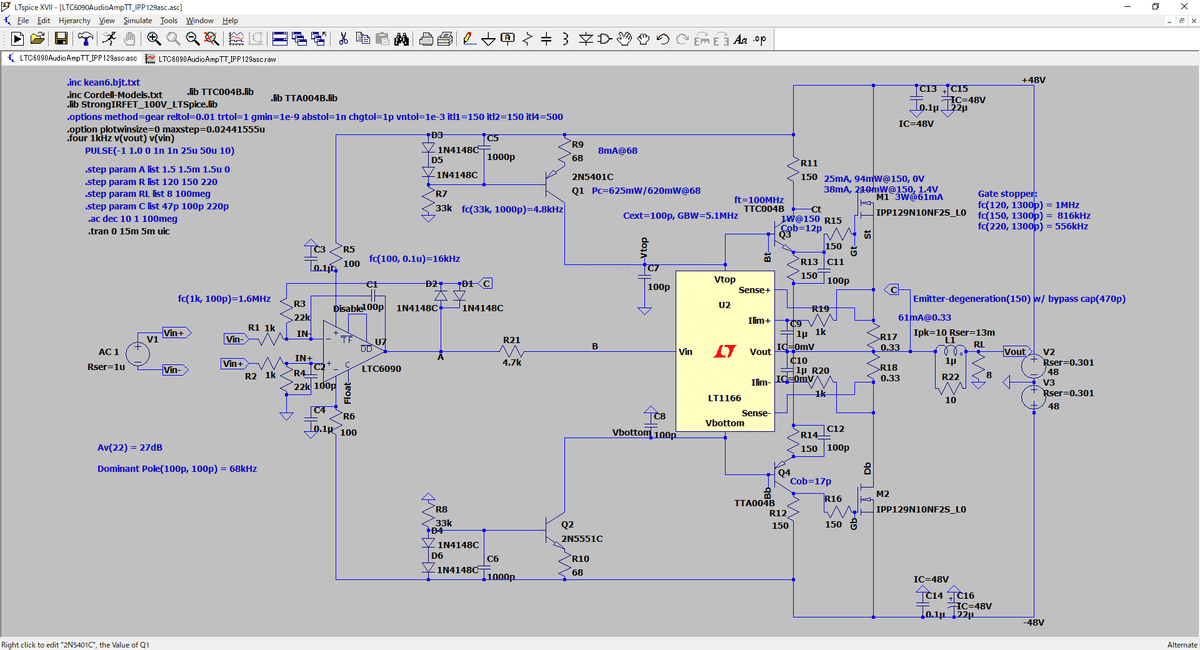Screen dimensions: 1200x650
Task: Open a file with the folder icon
Action: point(37,38)
